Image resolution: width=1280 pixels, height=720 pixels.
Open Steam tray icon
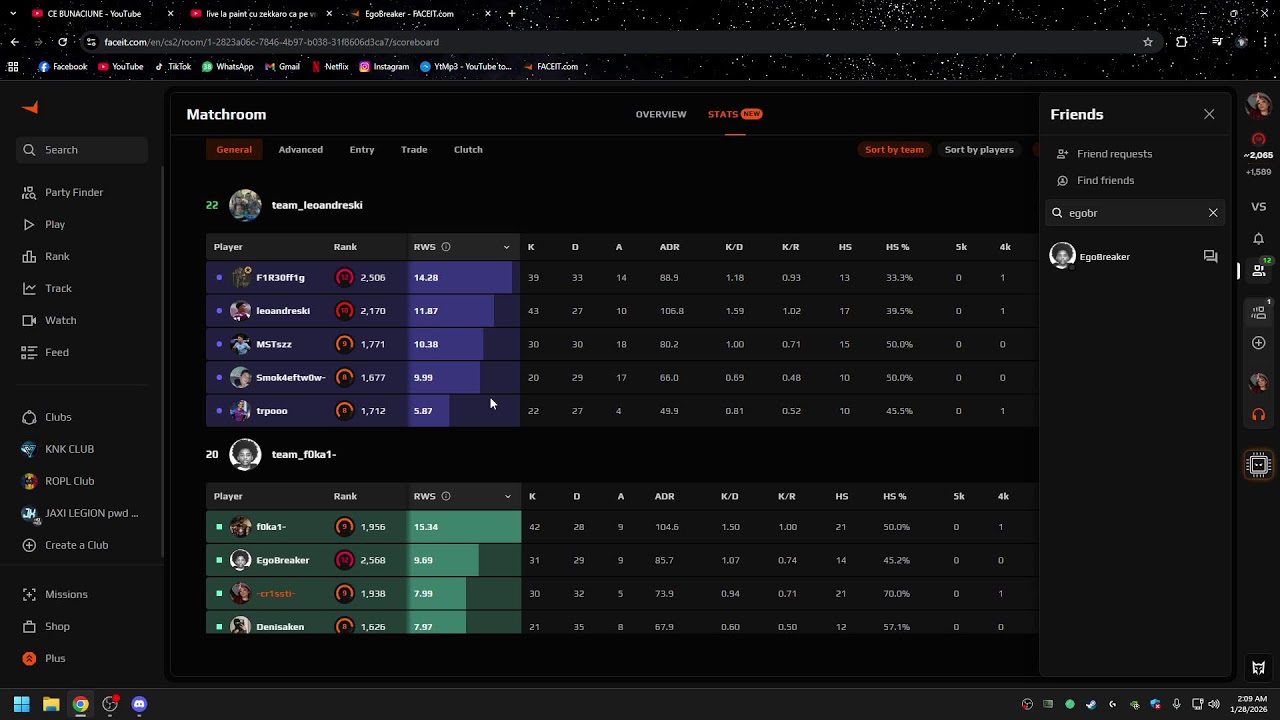[x=1091, y=704]
